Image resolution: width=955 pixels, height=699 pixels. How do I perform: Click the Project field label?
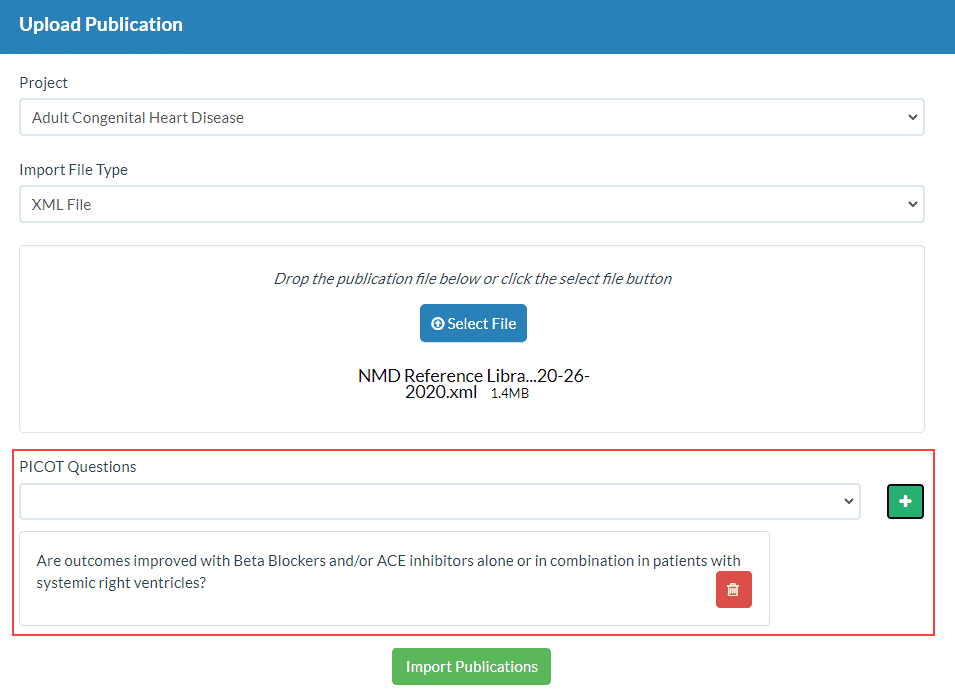click(44, 83)
